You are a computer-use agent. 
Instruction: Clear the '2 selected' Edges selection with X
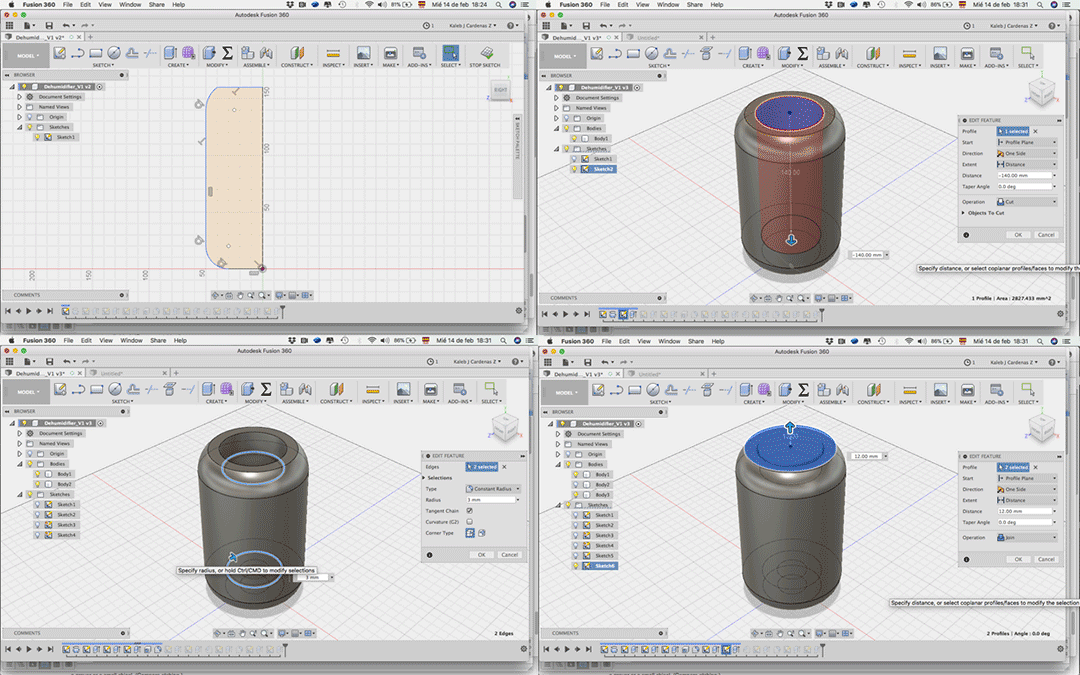point(504,466)
